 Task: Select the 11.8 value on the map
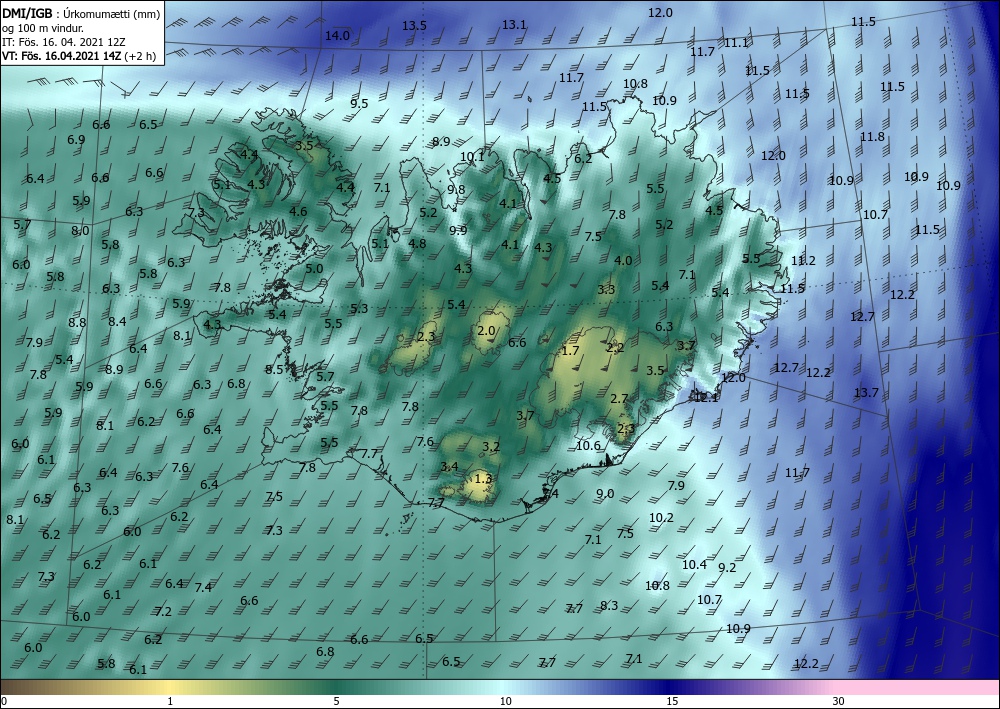pos(872,136)
